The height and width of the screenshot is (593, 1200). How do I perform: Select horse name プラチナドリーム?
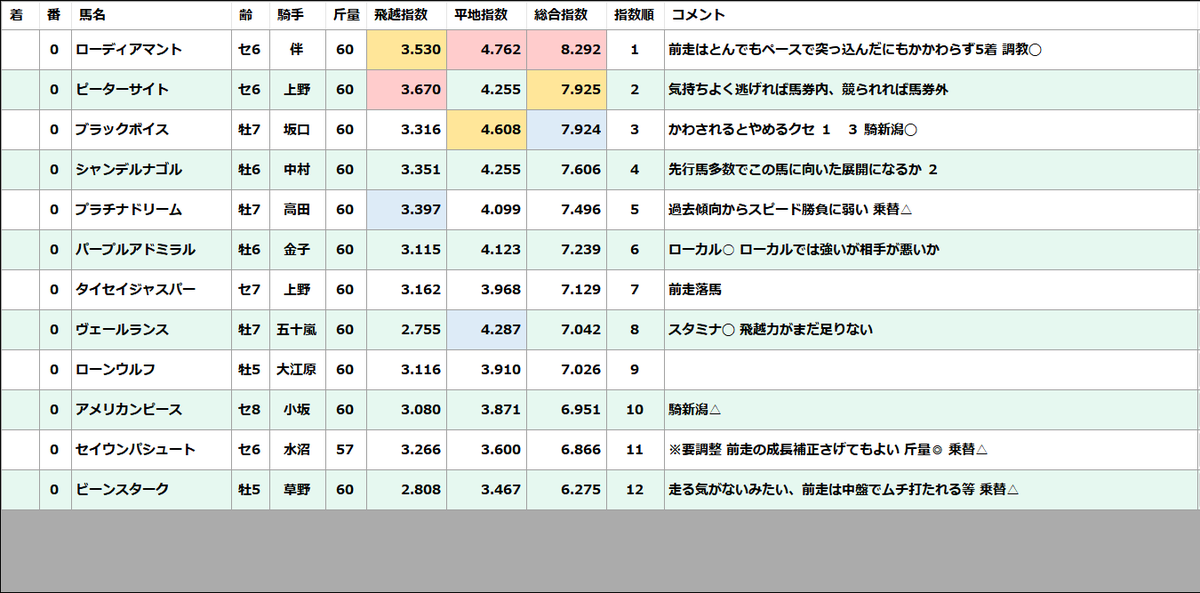tap(129, 210)
